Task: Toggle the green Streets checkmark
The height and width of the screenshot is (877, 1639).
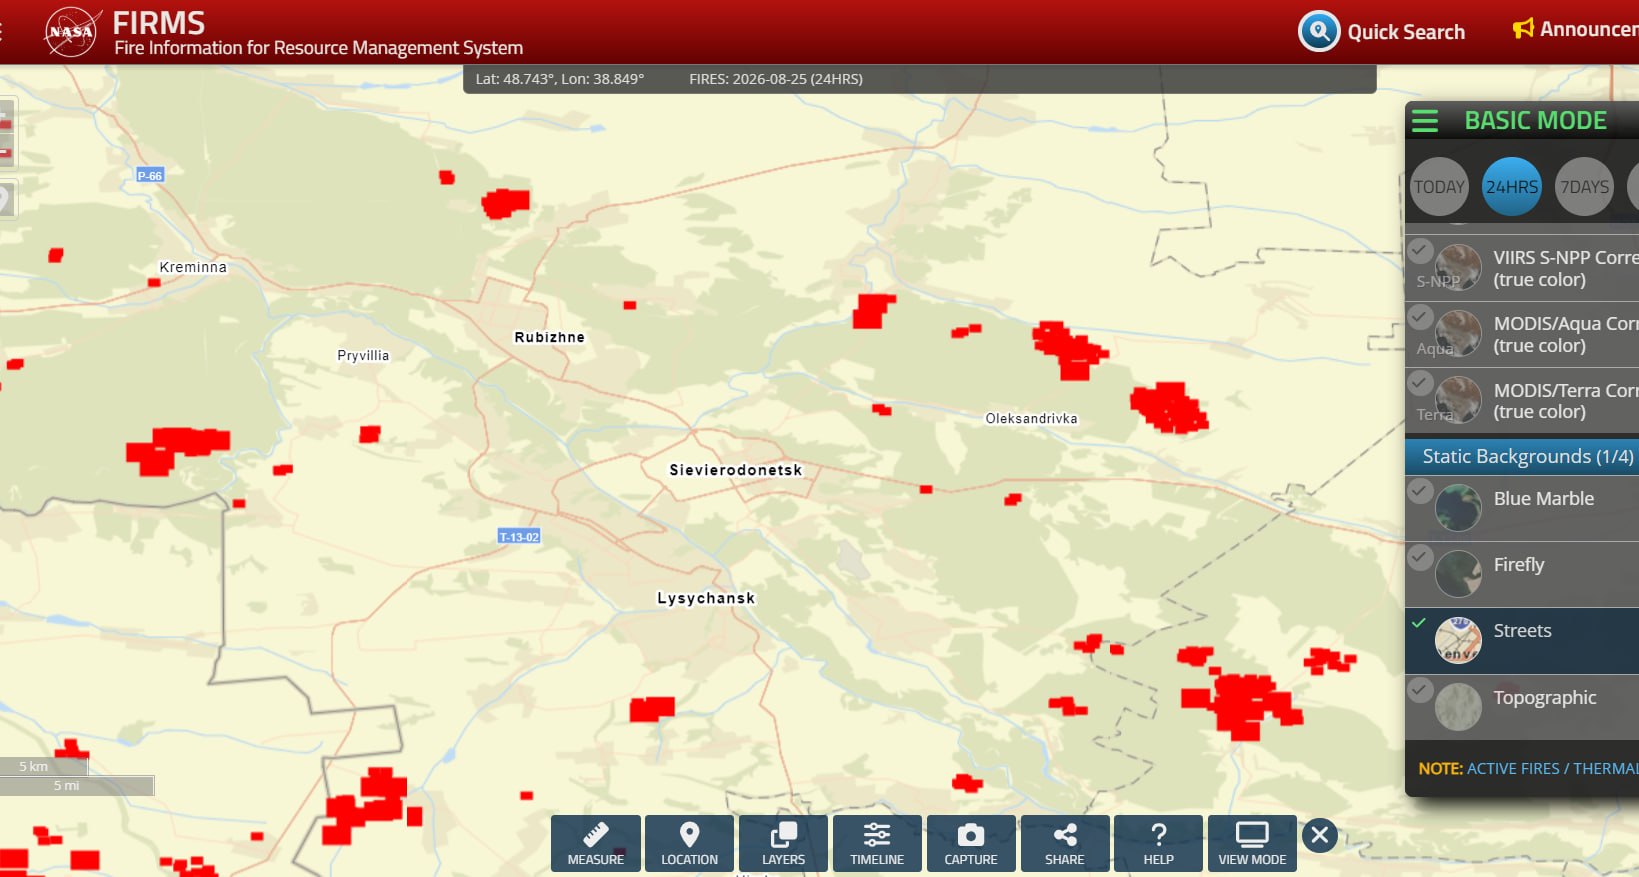Action: click(x=1419, y=623)
